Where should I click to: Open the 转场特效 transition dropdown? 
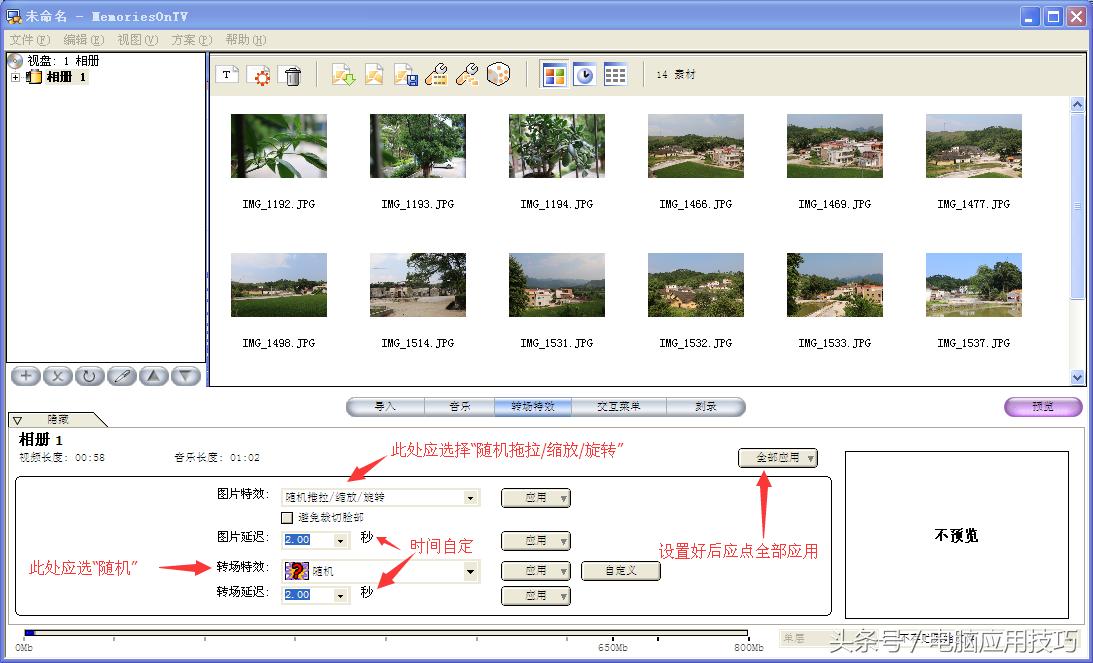[469, 570]
